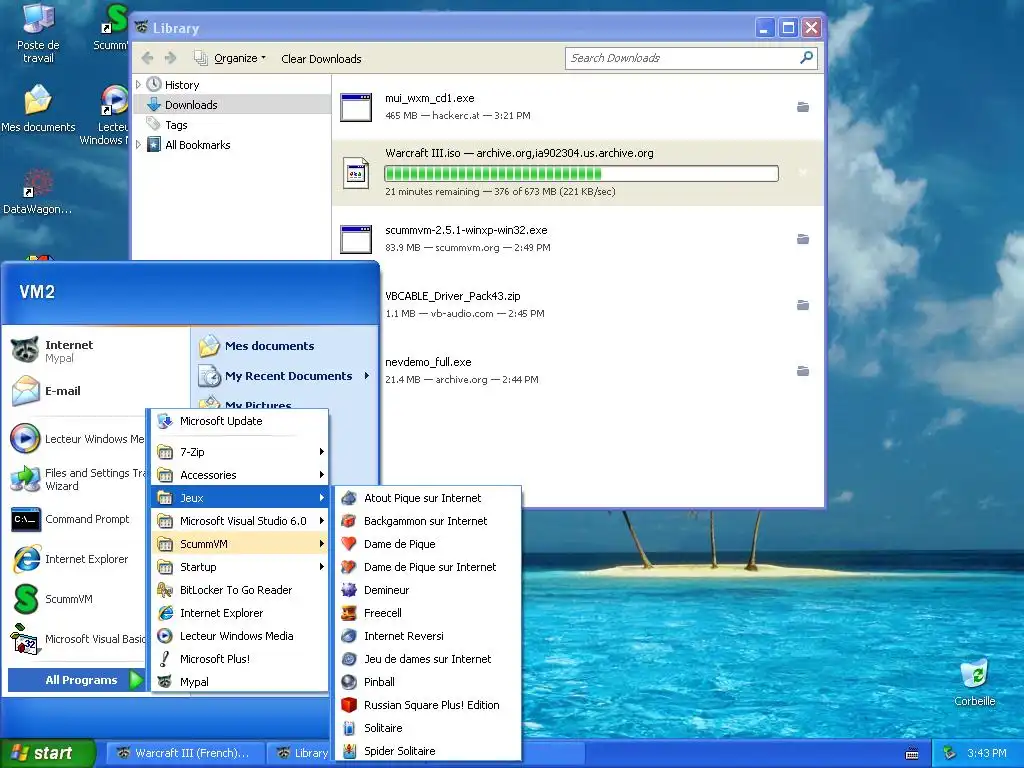The width and height of the screenshot is (1024, 768).
Task: Start Internet Reversi
Action: coord(428,636)
